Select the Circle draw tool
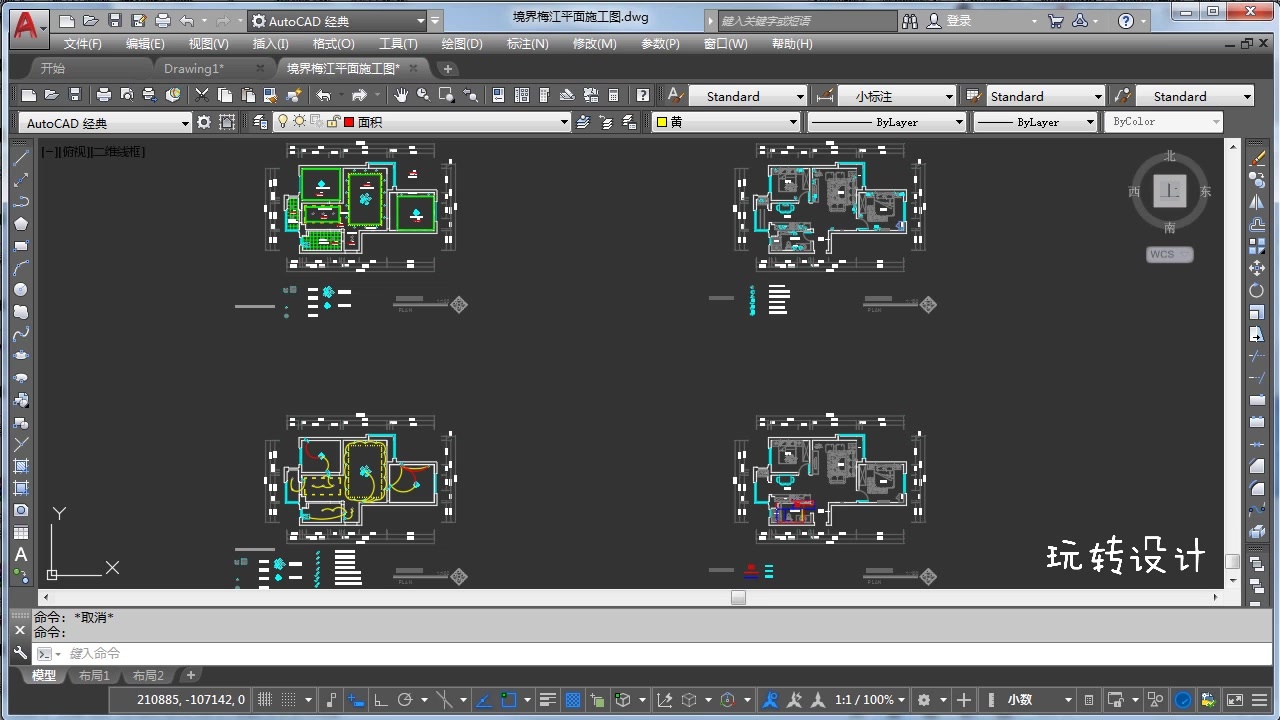The height and width of the screenshot is (720, 1280). click(21, 289)
